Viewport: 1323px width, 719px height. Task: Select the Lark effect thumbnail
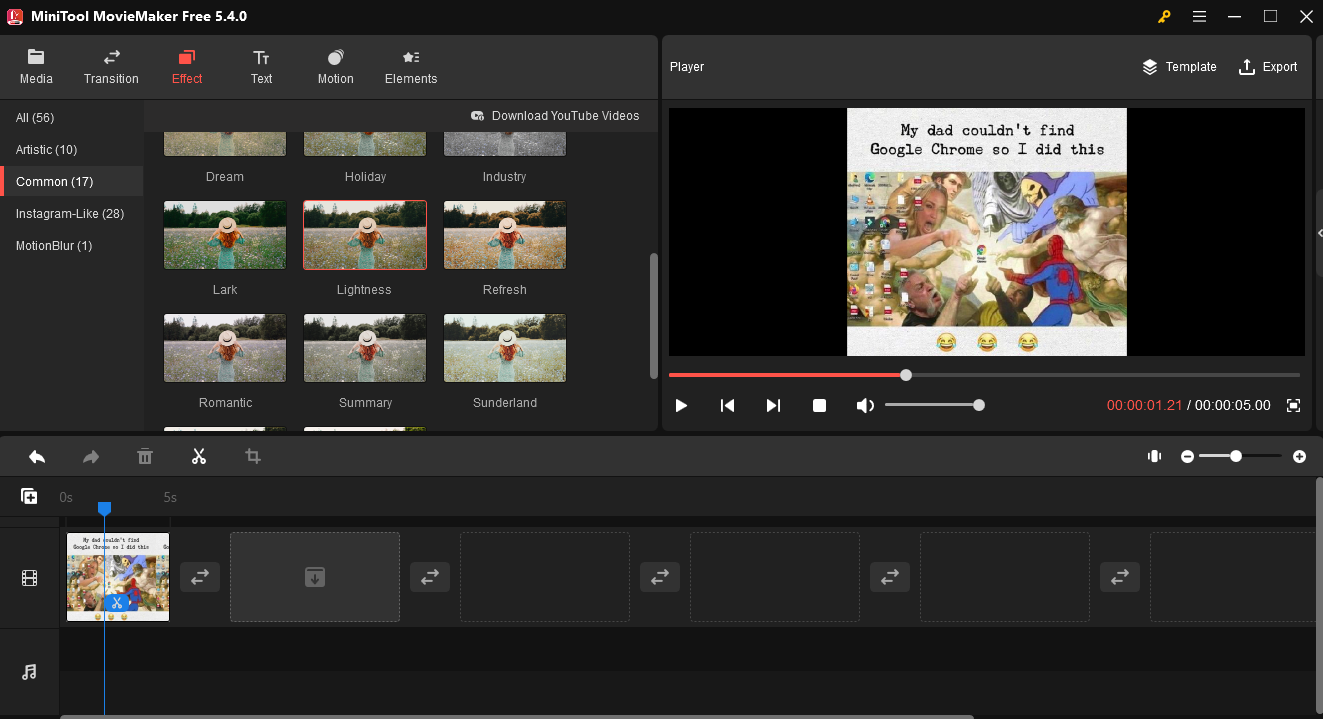[225, 235]
